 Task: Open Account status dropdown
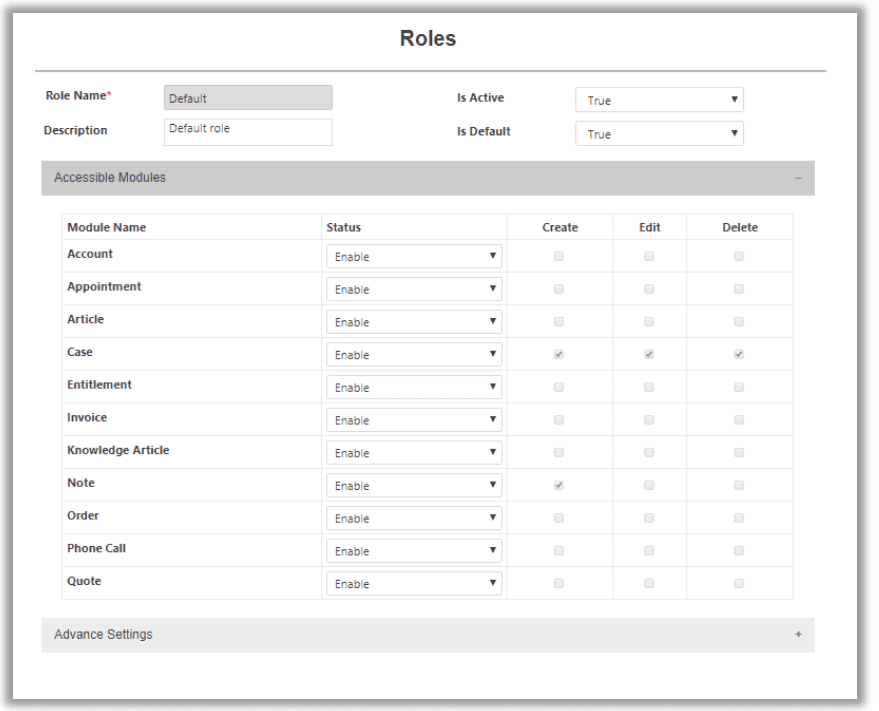(x=414, y=256)
